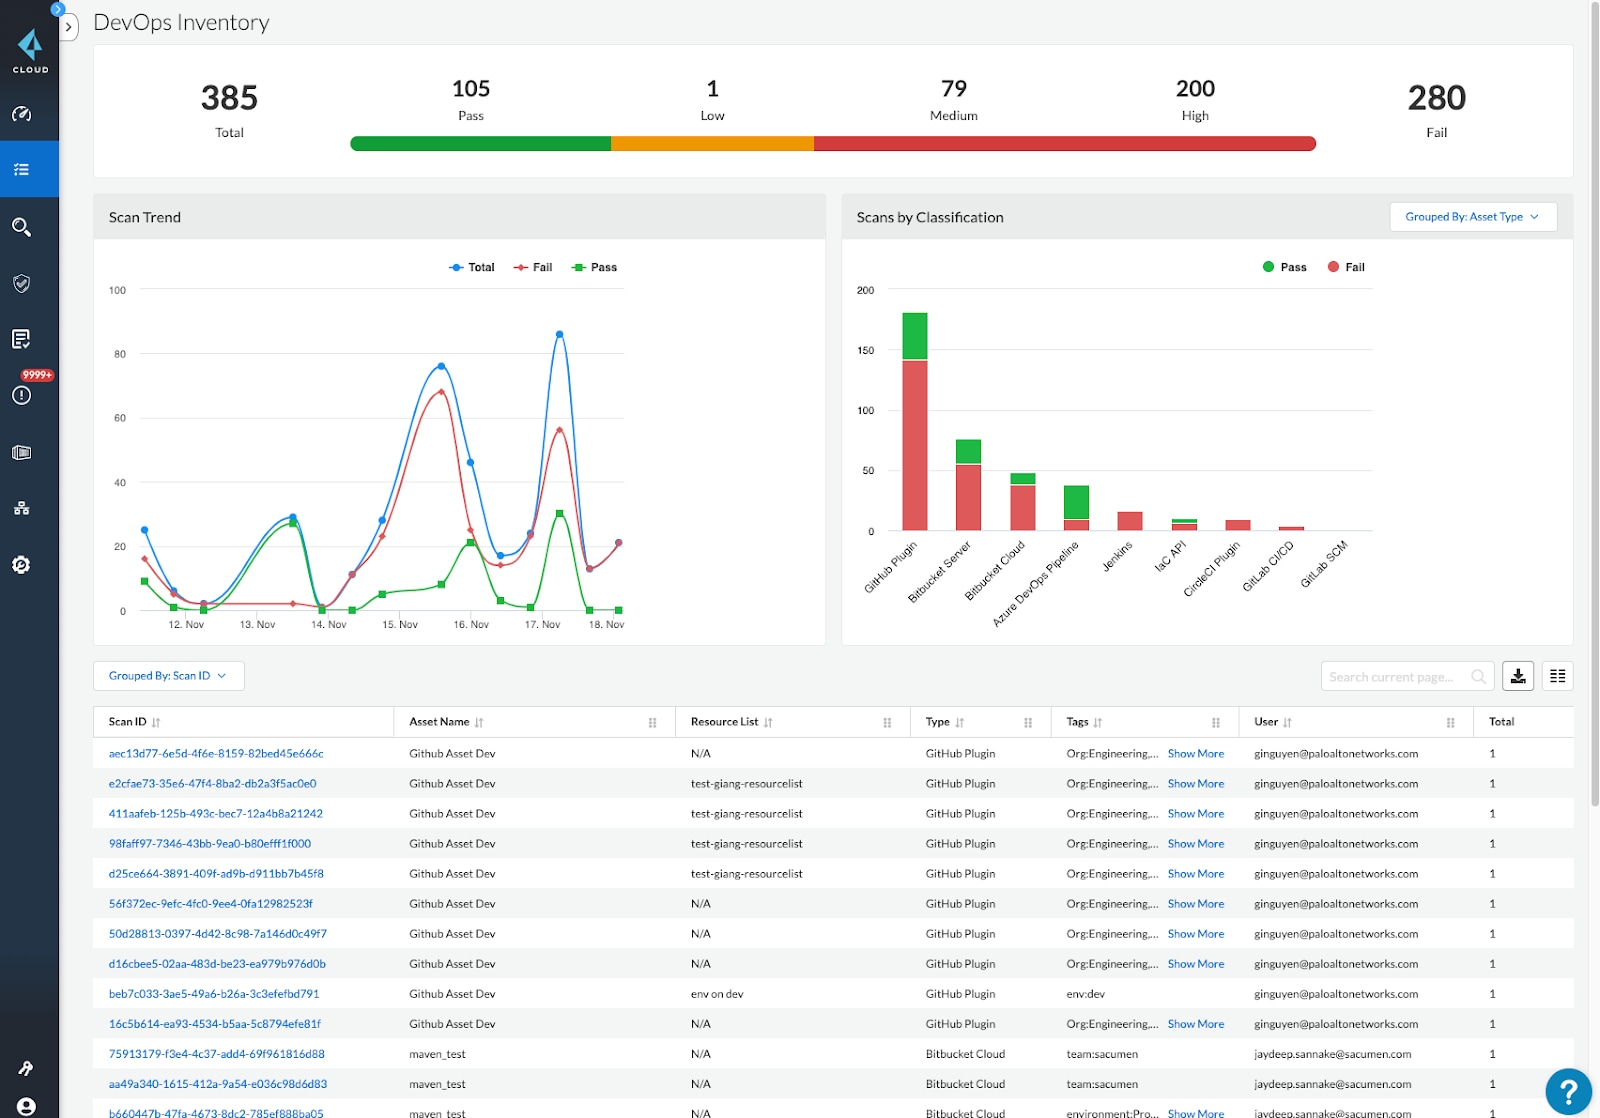Toggle the Fail series in Scan Trend legend
The image size is (1600, 1118).
tap(533, 267)
